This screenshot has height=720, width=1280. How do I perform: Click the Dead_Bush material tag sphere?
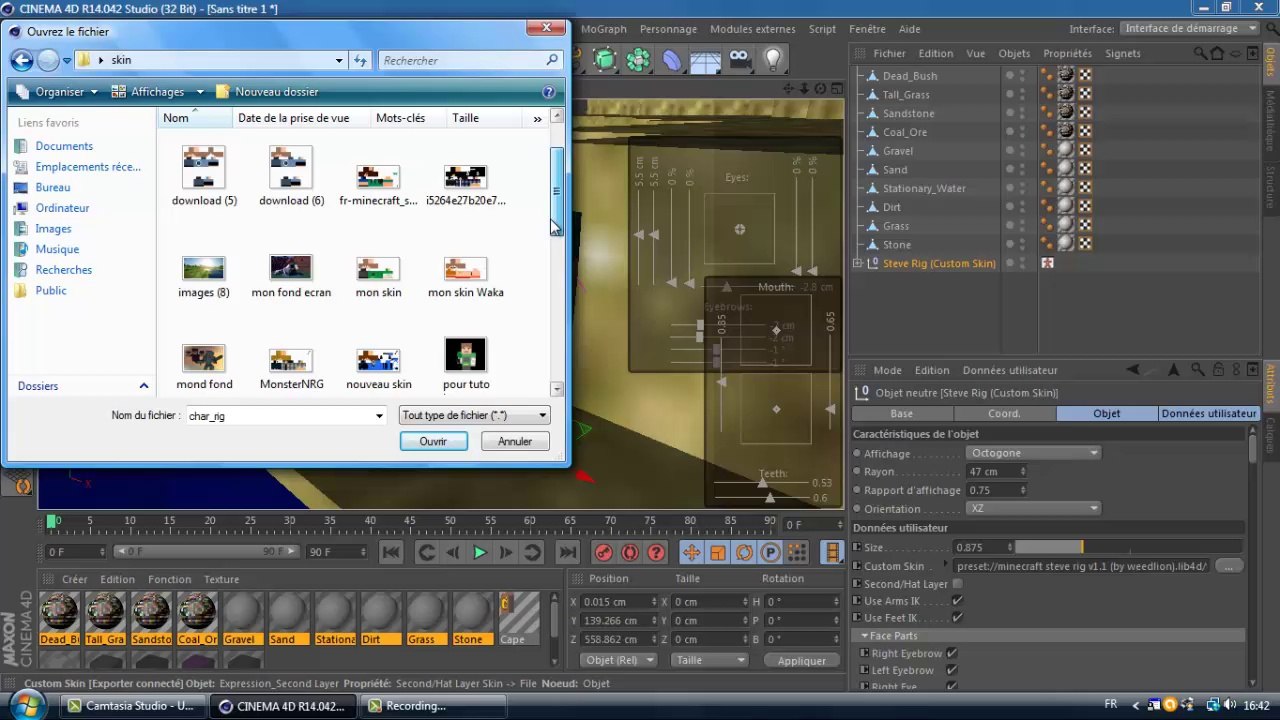click(1066, 75)
